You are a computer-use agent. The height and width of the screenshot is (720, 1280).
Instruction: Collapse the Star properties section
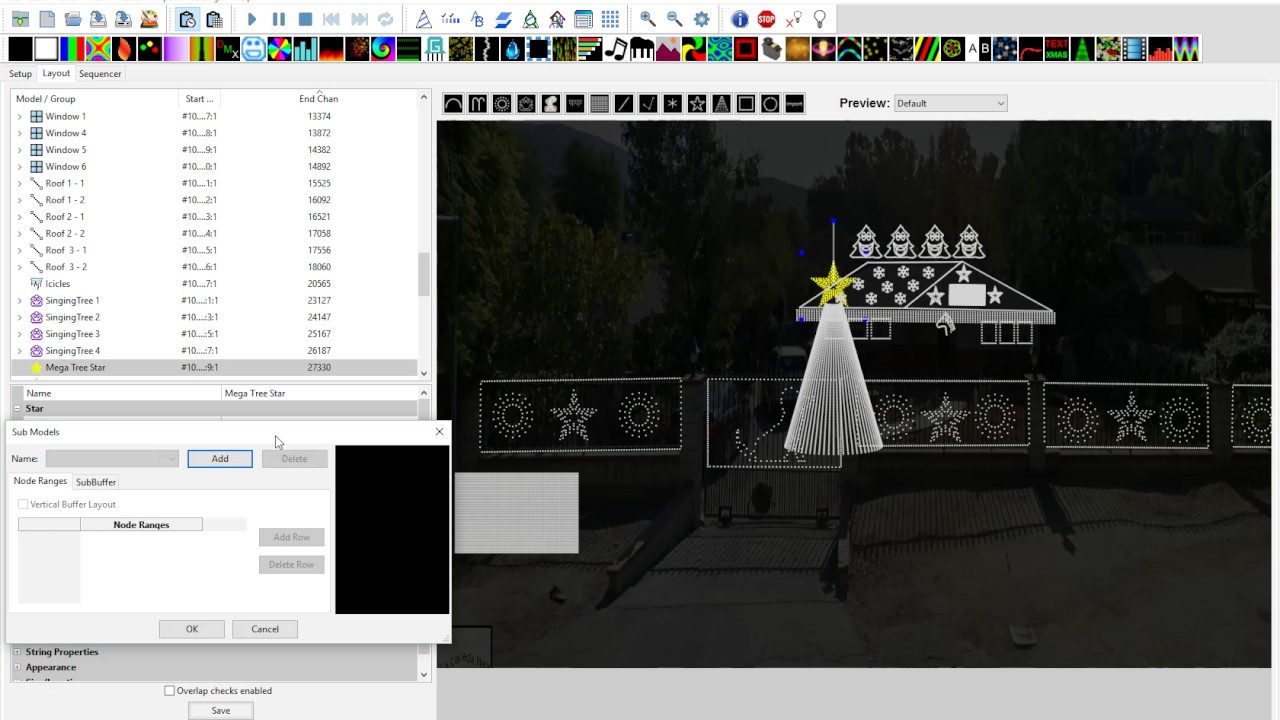tap(17, 409)
